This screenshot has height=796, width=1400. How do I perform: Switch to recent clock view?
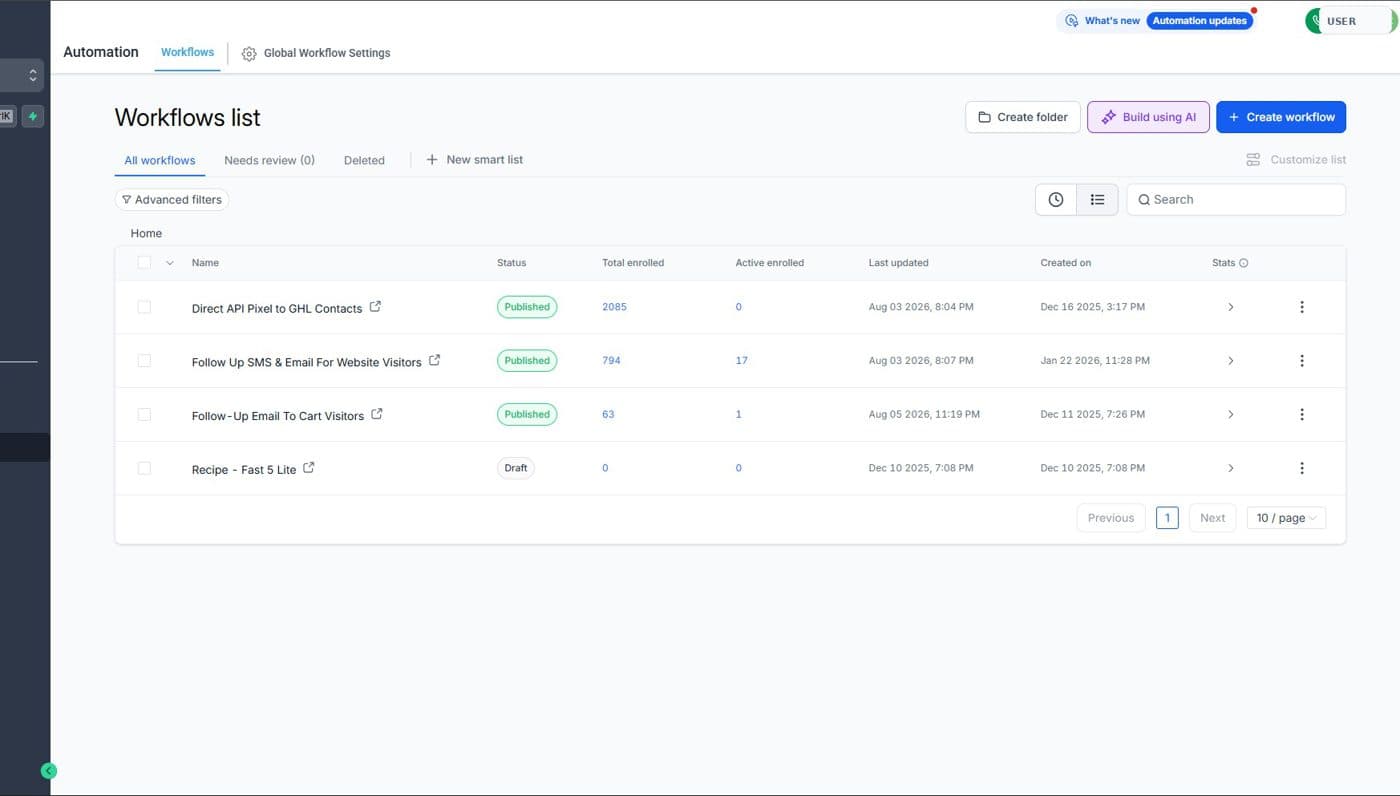(1056, 200)
